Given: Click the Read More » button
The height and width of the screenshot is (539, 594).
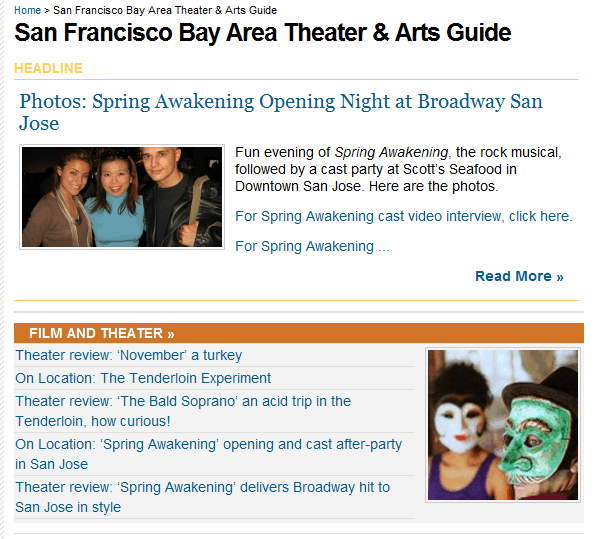Looking at the screenshot, I should pyautogui.click(x=519, y=276).
